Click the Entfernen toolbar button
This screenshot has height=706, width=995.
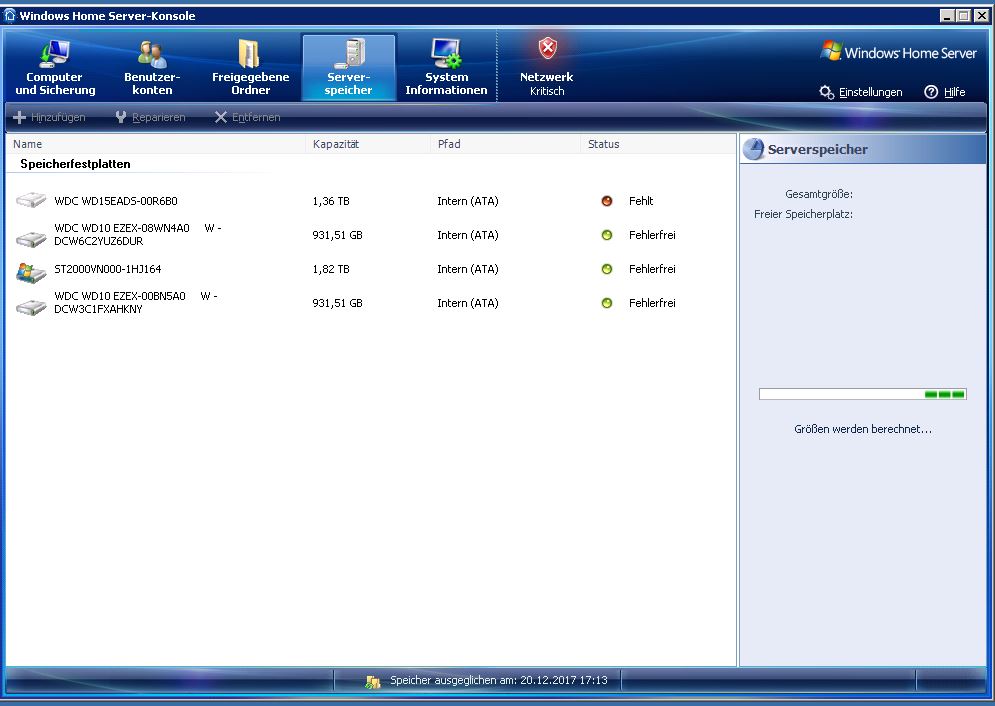coord(247,117)
